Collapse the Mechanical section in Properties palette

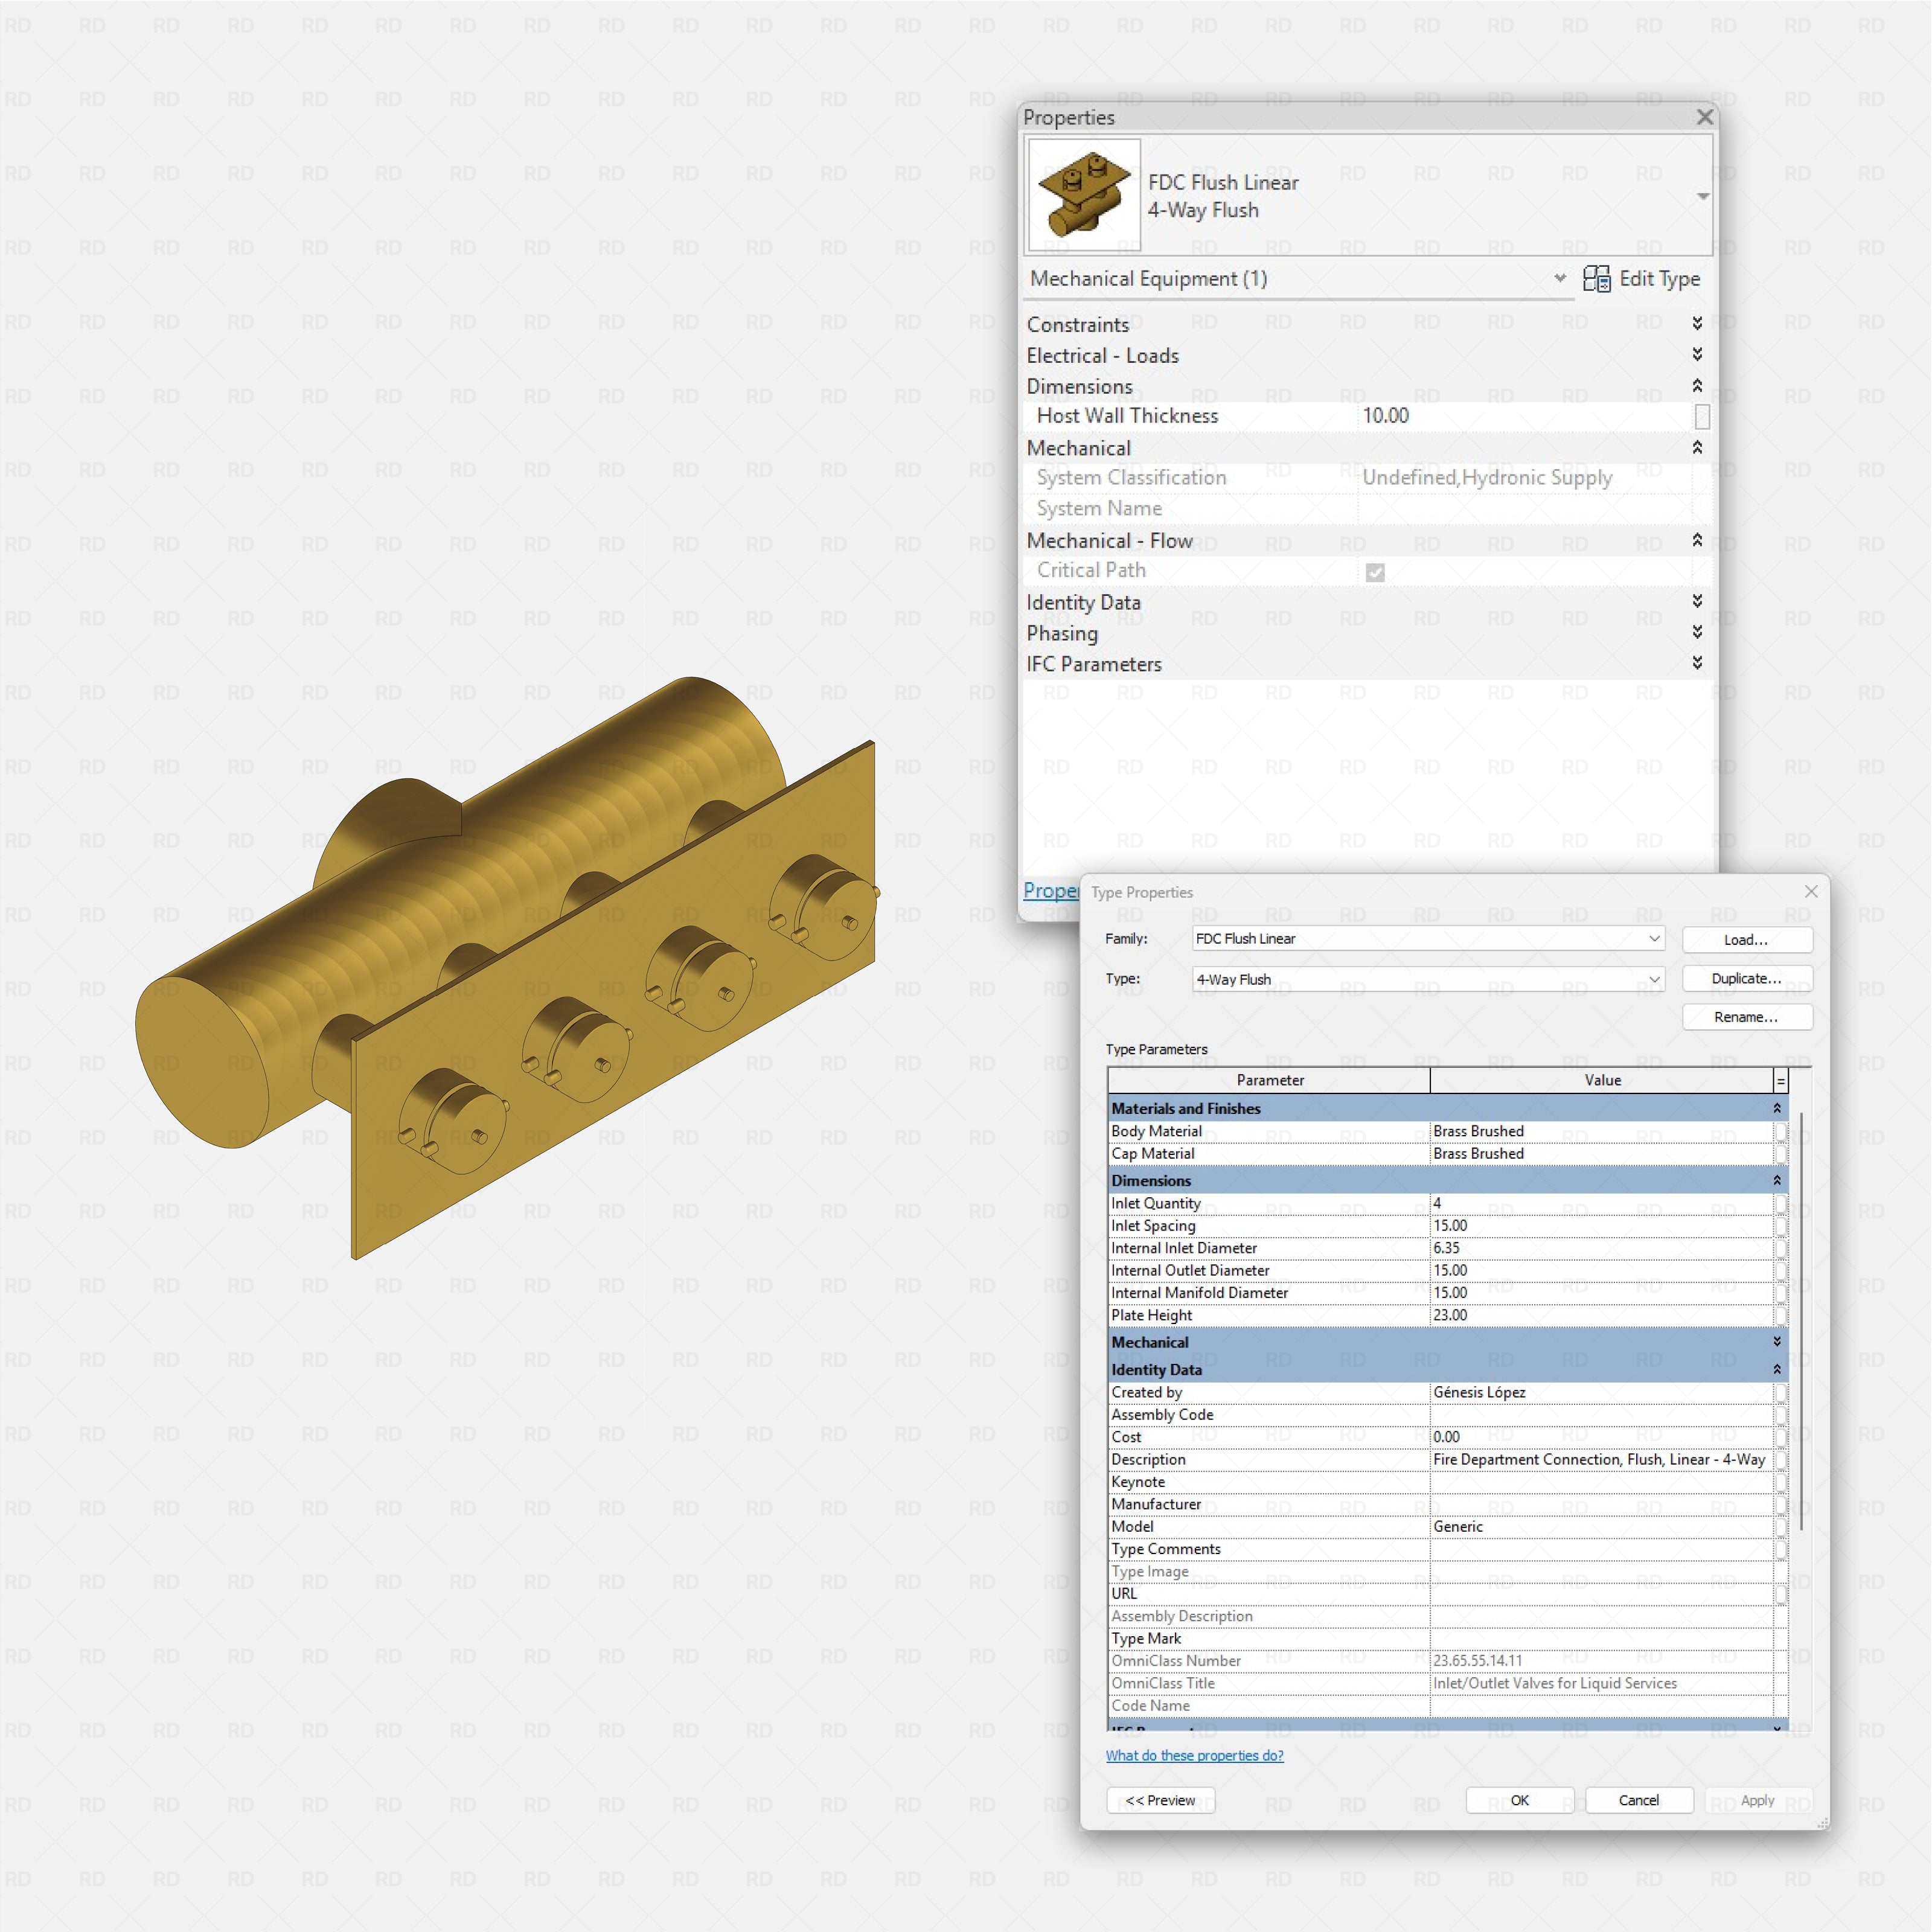click(x=1697, y=447)
